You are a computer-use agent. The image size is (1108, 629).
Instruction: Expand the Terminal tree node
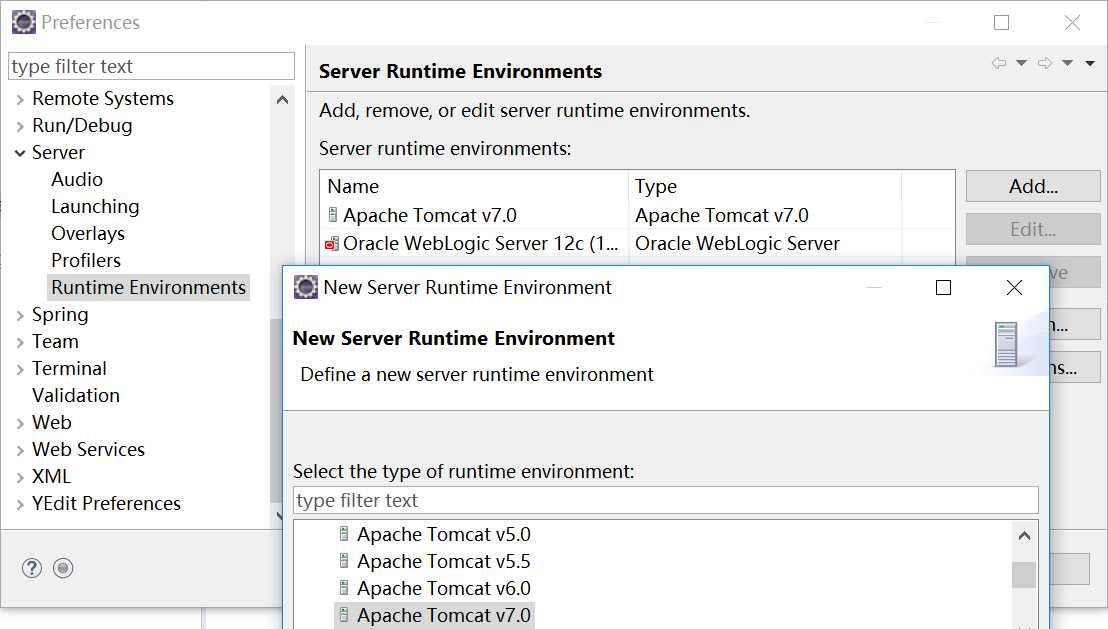[20, 370]
